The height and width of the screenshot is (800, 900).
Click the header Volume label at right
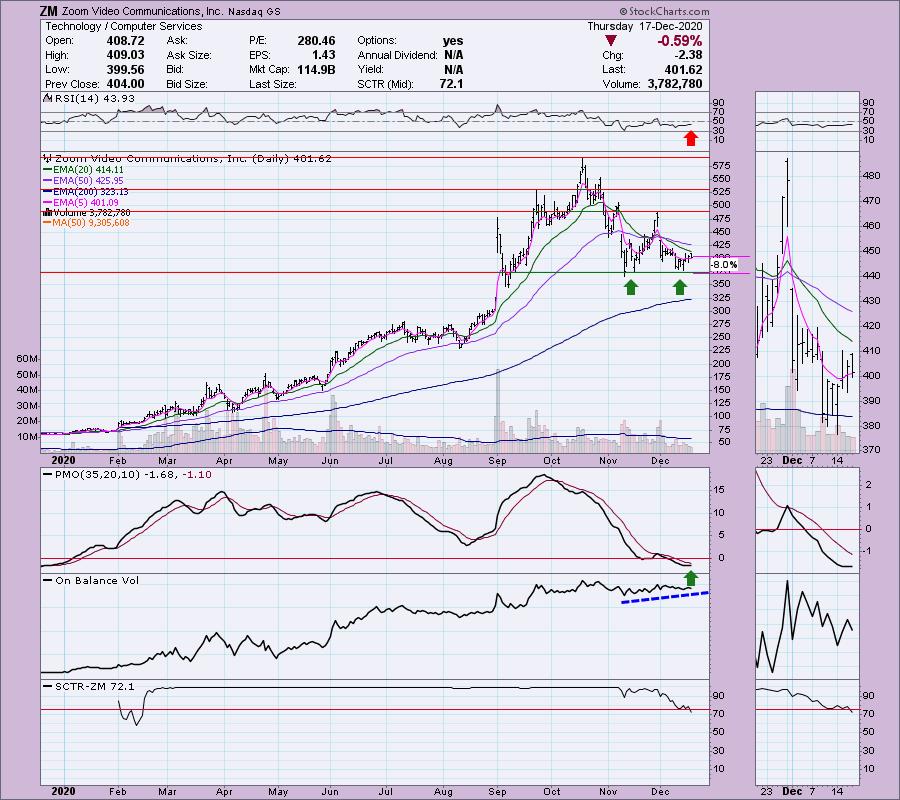point(622,84)
